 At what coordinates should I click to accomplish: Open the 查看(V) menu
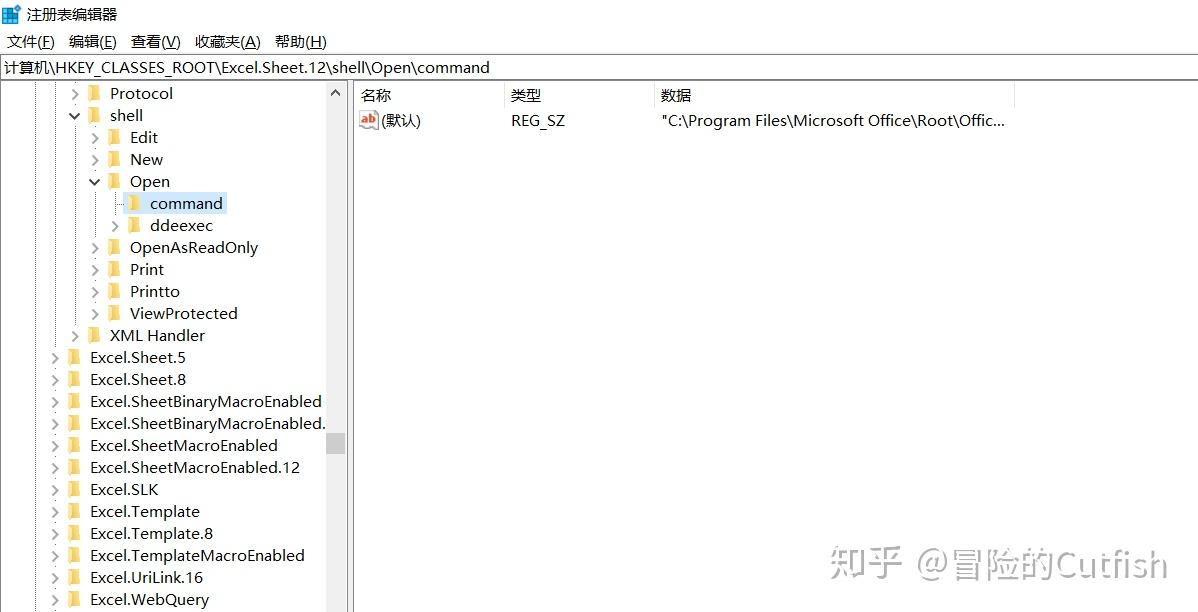coord(156,42)
